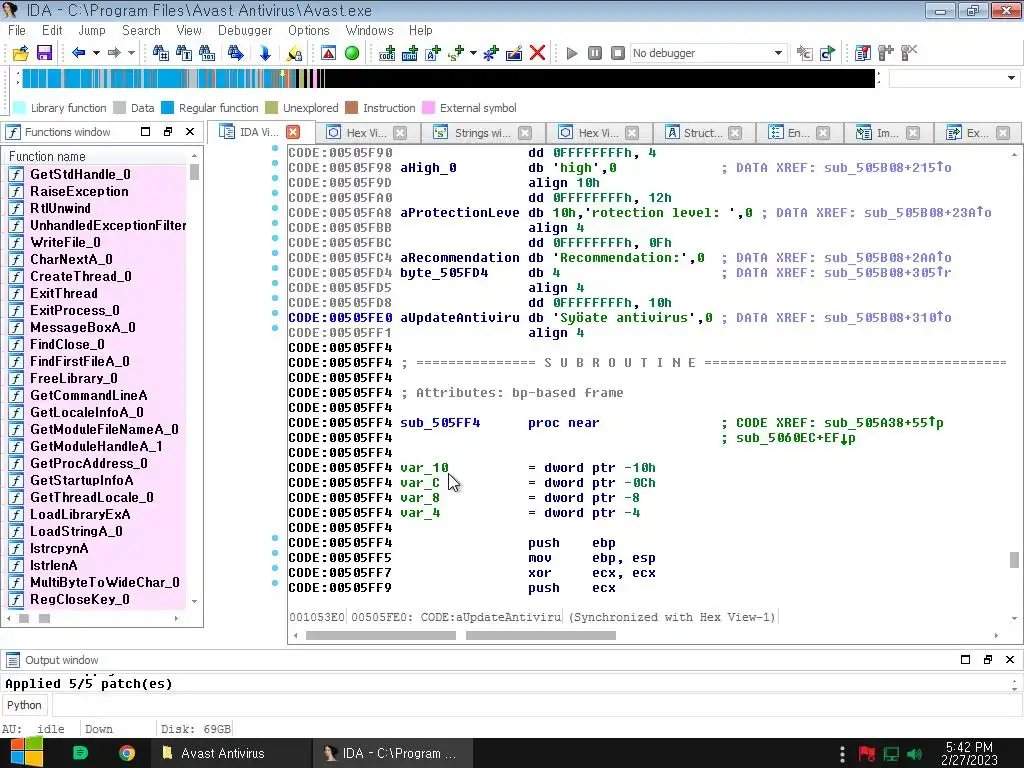The height and width of the screenshot is (768, 1024).
Task: Open the No debugger dropdown
Action: (x=778, y=53)
